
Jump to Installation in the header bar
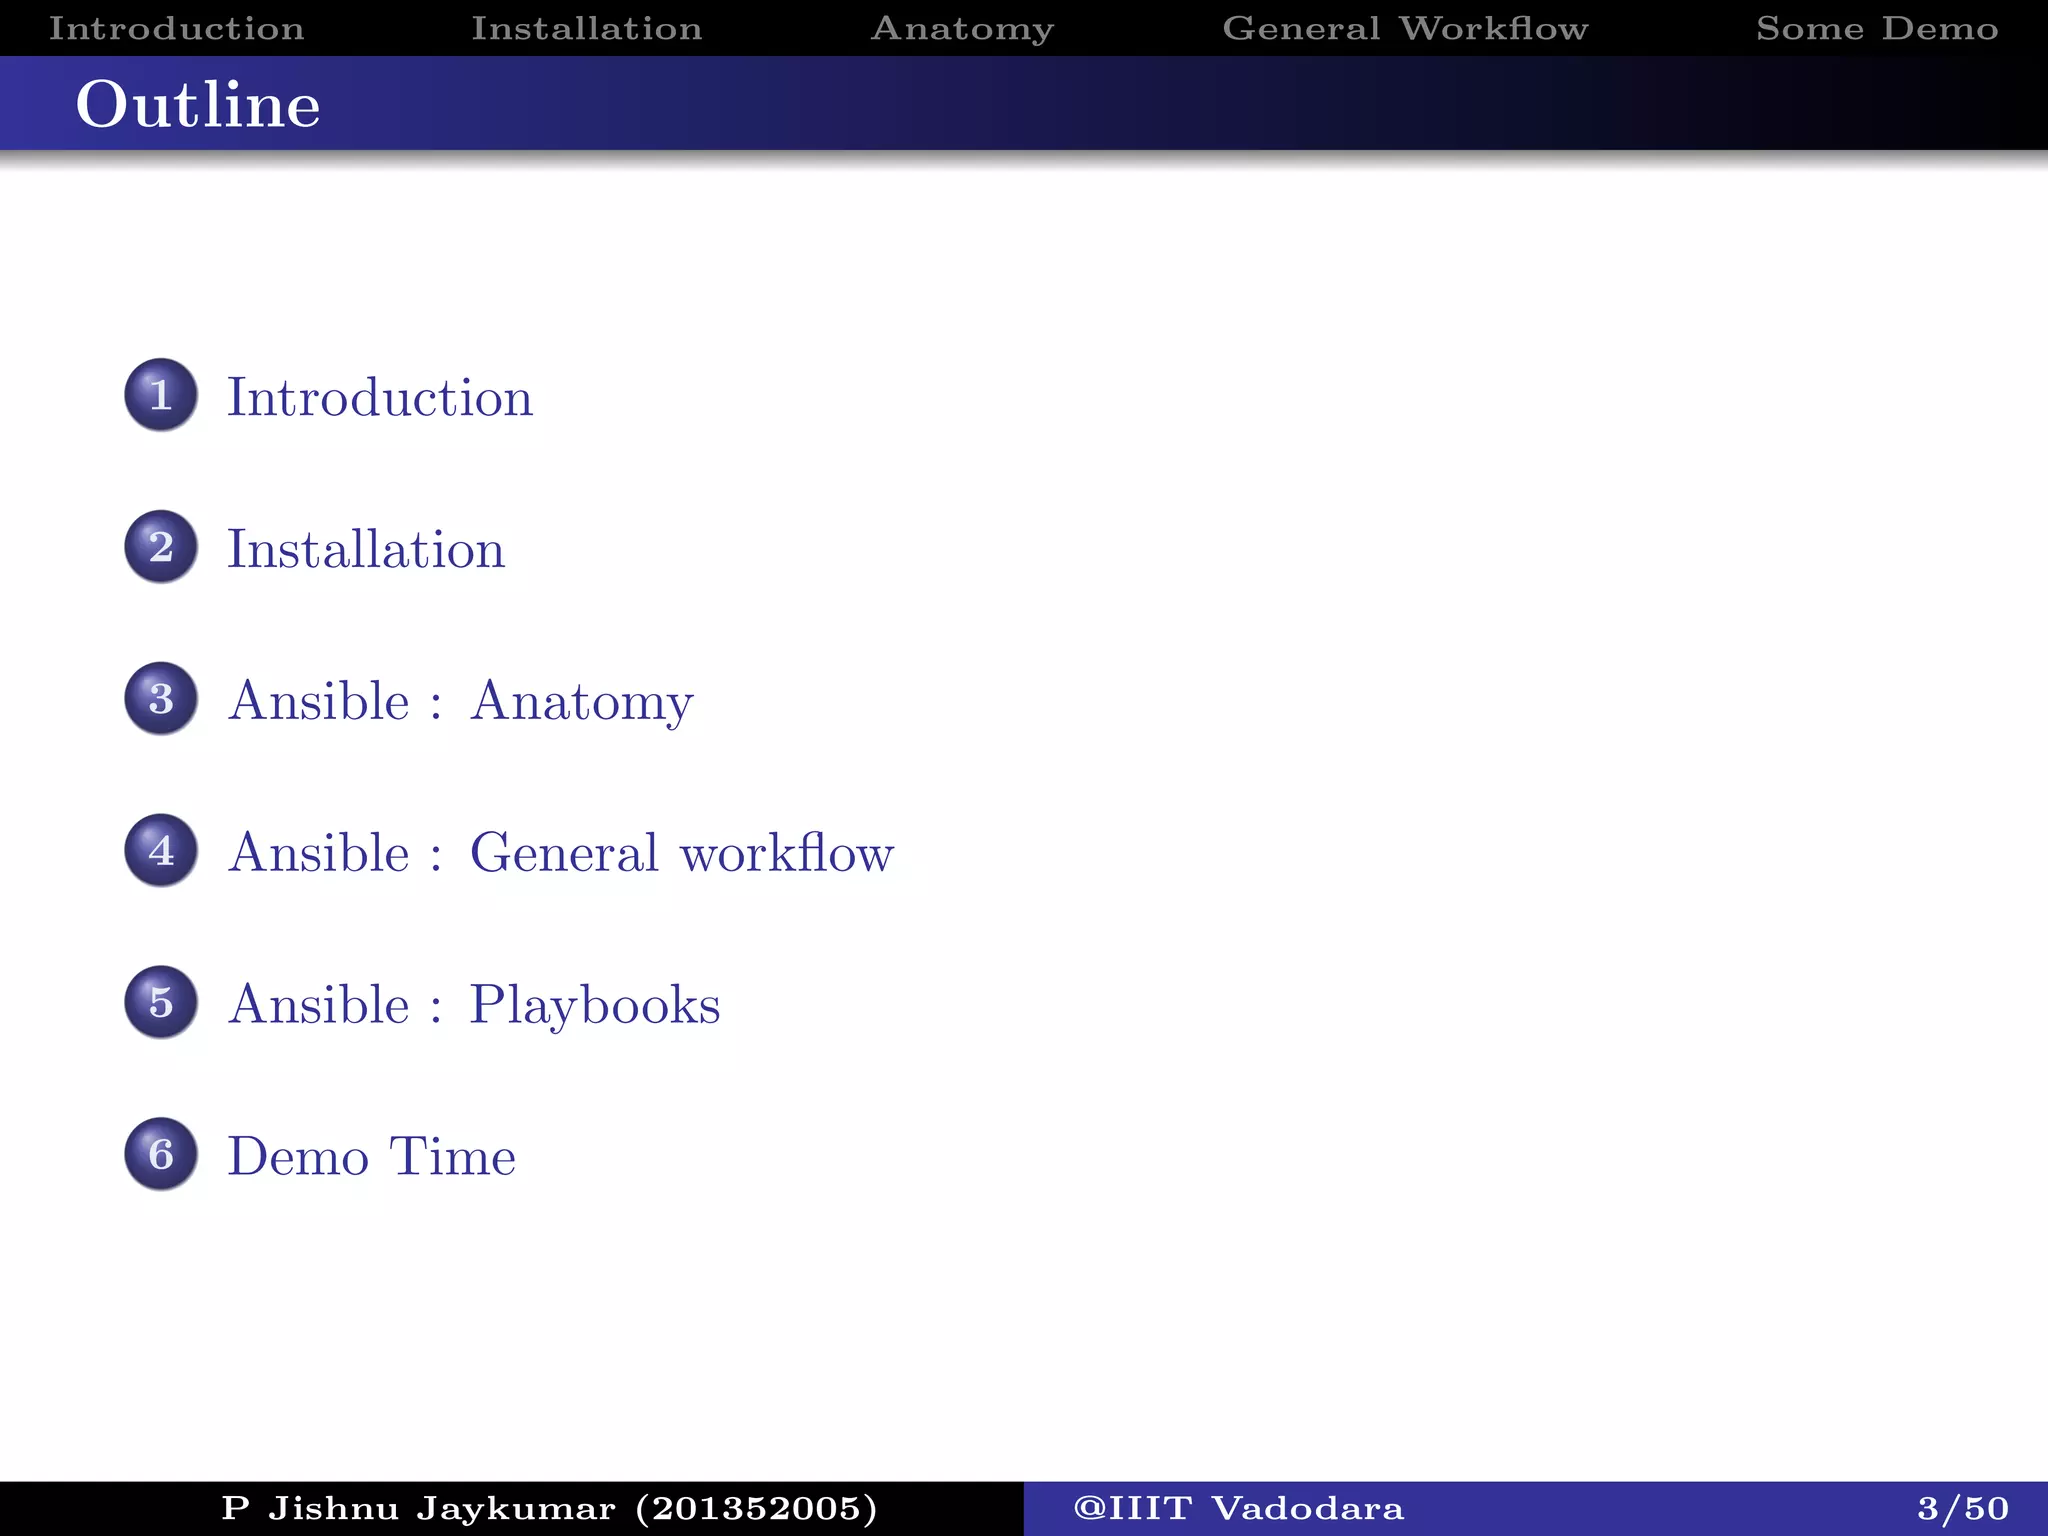587,28
